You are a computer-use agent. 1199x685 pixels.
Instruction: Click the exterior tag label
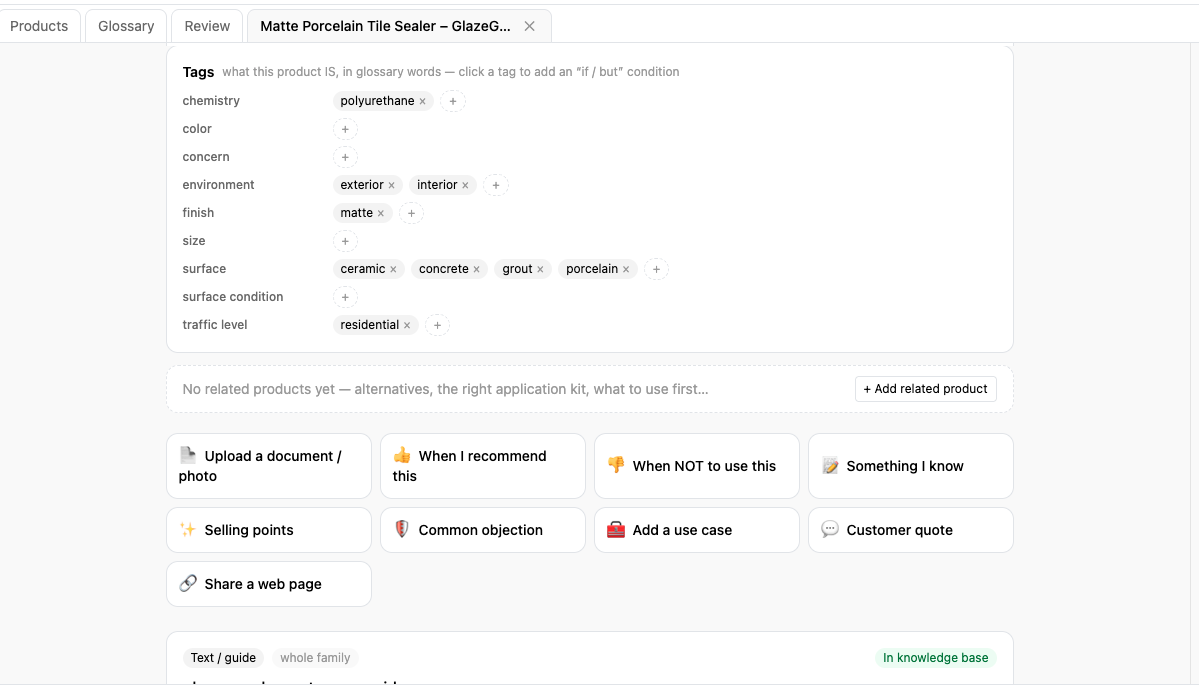click(362, 185)
